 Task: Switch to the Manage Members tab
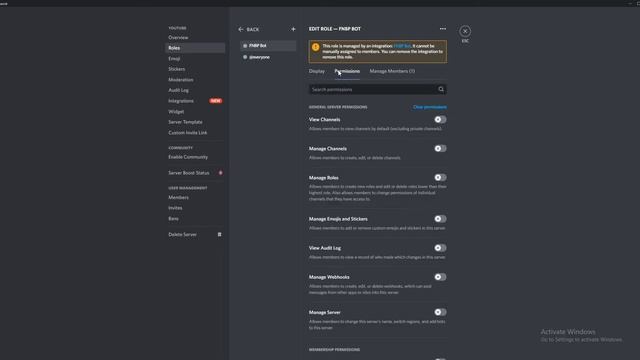coord(392,71)
